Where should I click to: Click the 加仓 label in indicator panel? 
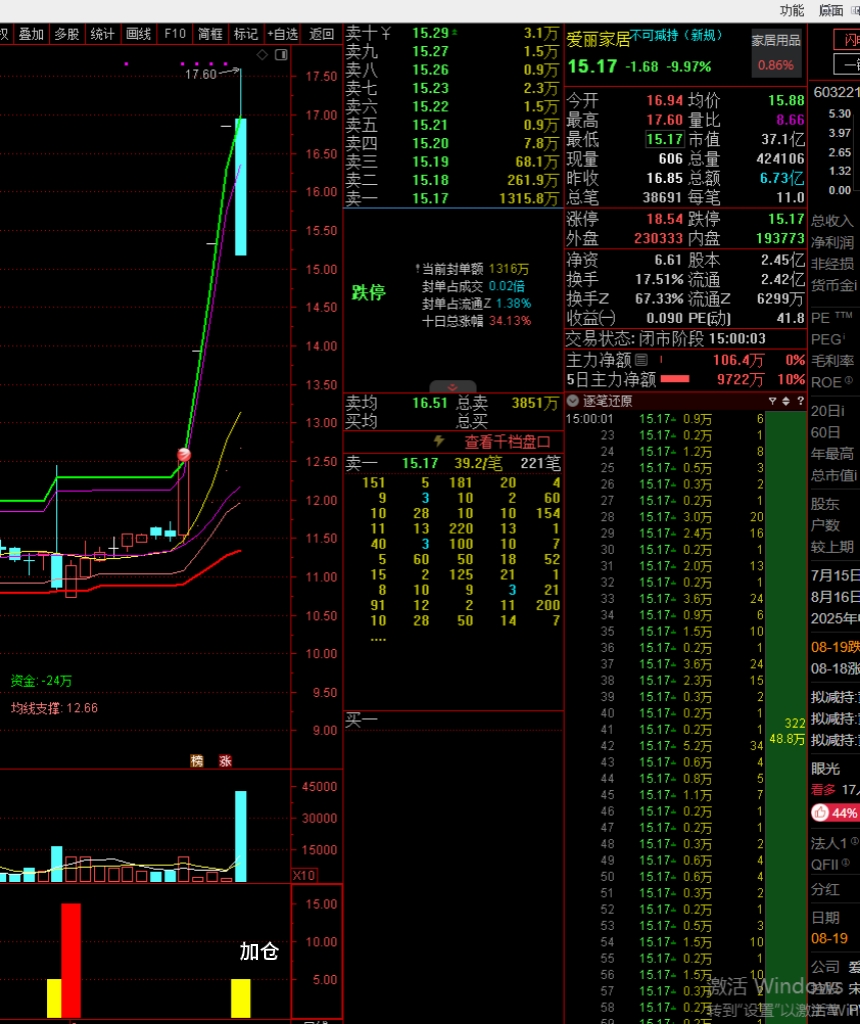259,952
